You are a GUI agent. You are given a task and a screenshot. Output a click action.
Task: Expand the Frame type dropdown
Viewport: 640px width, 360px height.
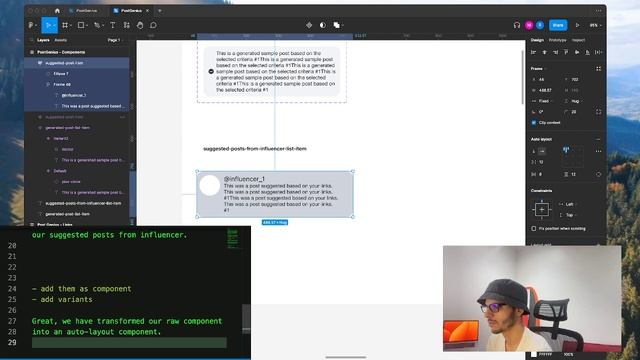[539, 69]
